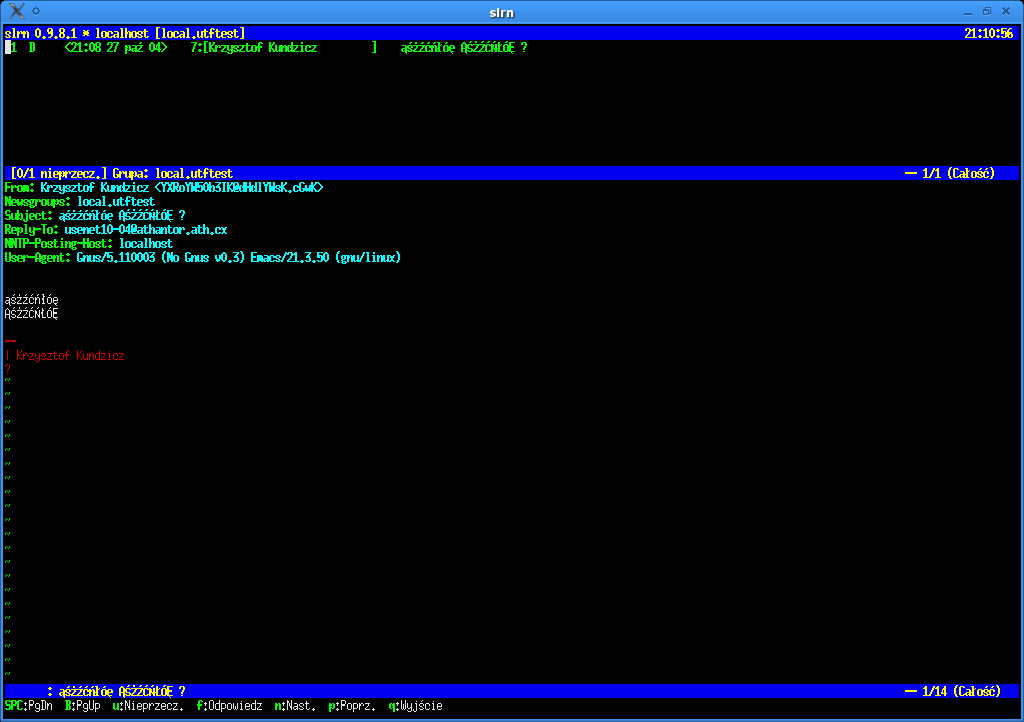Close the slrn window

tap(1008, 10)
